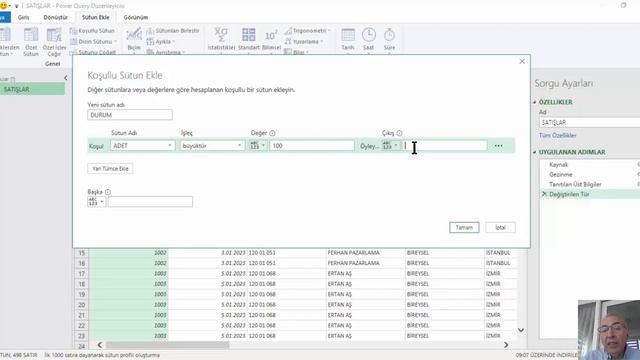Switch to the Dönüştür ribbon tab
640x360 pixels.
pos(56,18)
